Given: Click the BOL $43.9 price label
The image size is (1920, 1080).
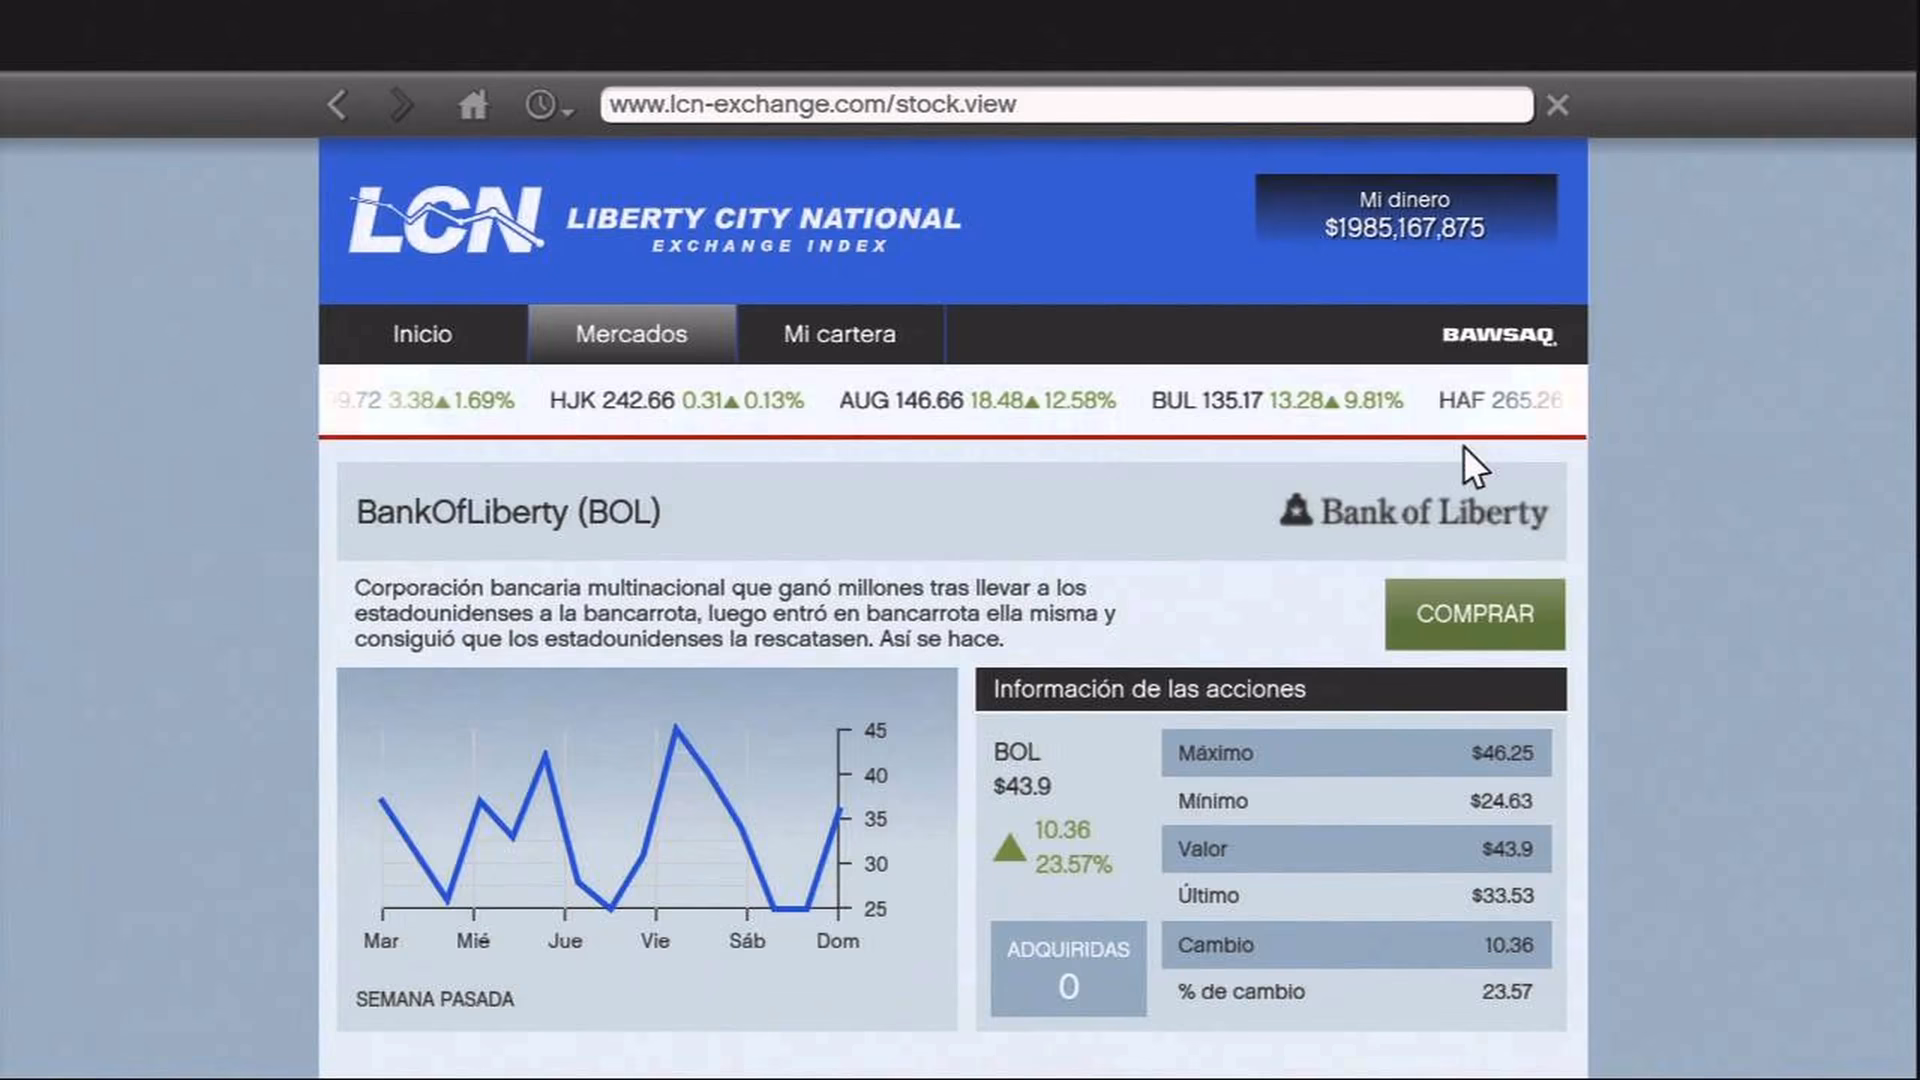Looking at the screenshot, I should (x=1022, y=769).
